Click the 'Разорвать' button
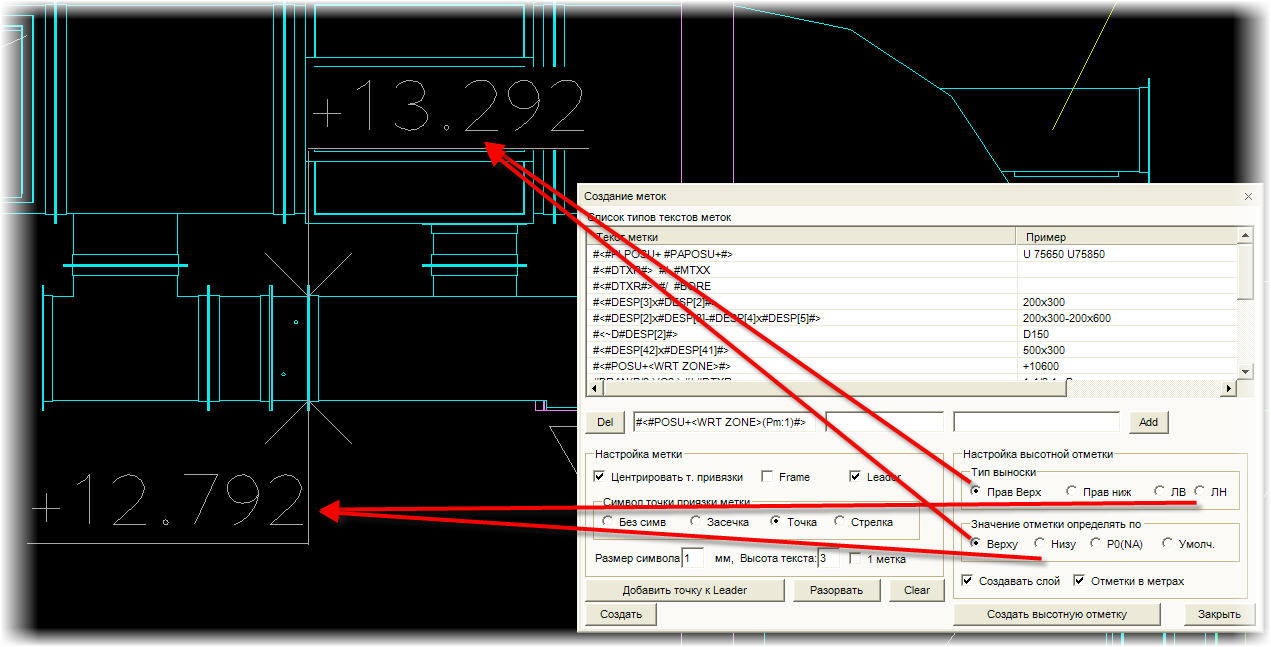The image size is (1271, 647). [836, 590]
